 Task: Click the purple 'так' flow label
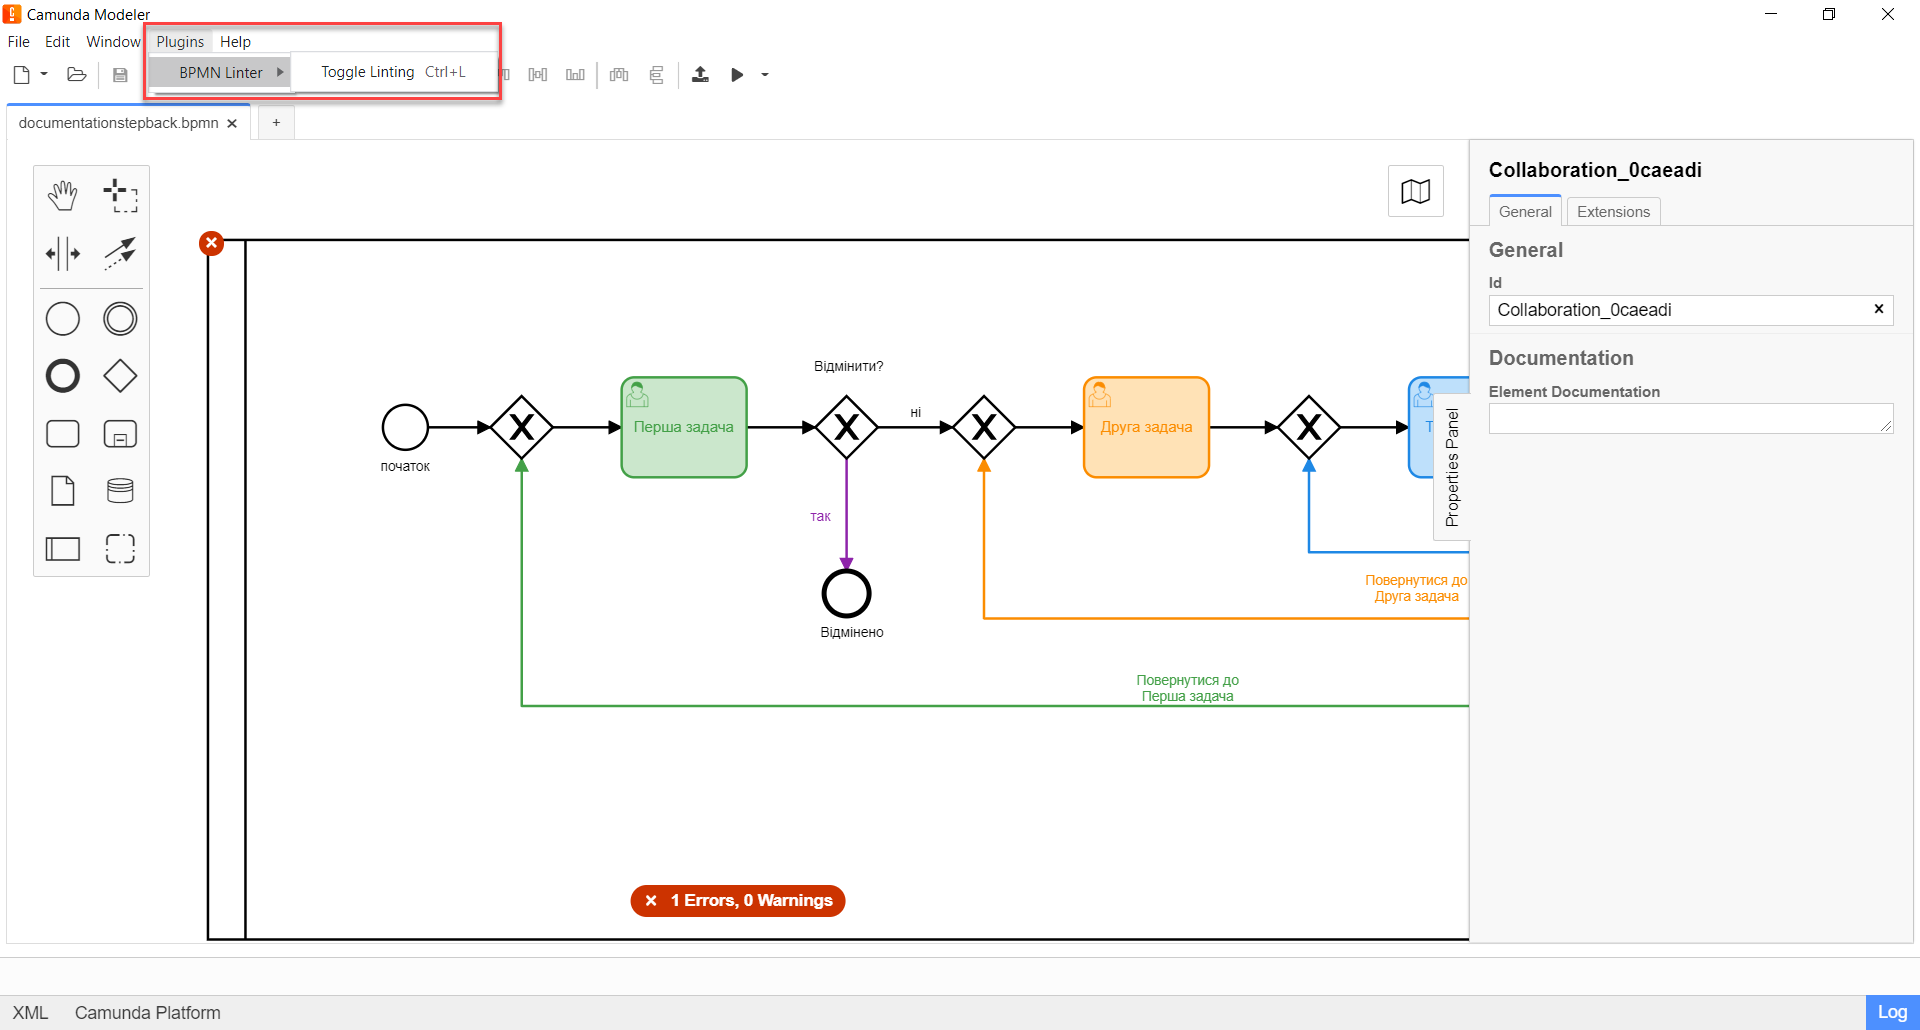click(x=820, y=516)
